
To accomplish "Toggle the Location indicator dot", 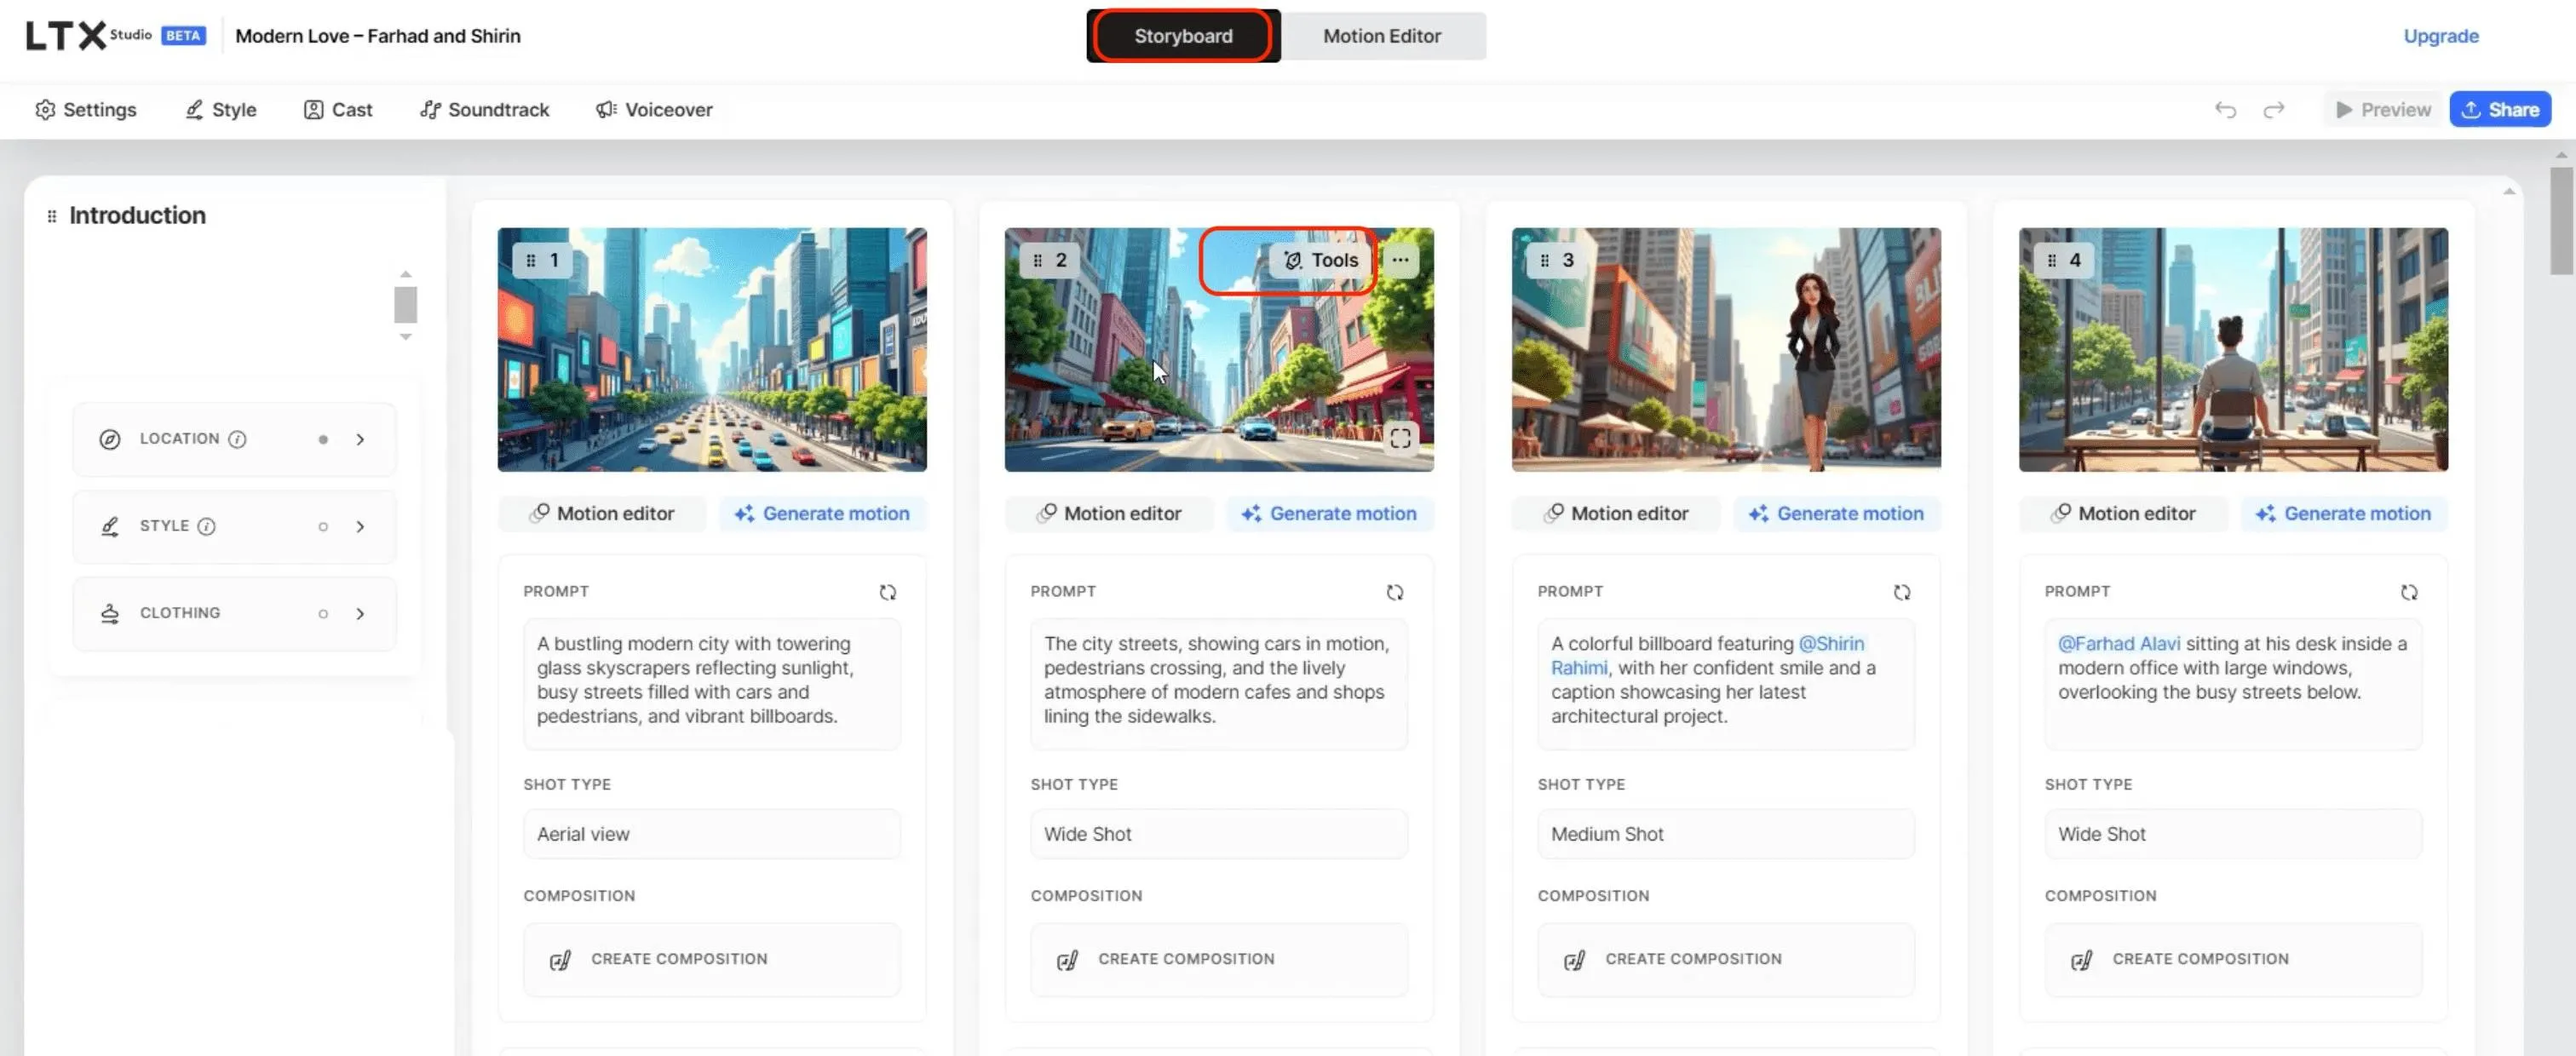I will (323, 439).
